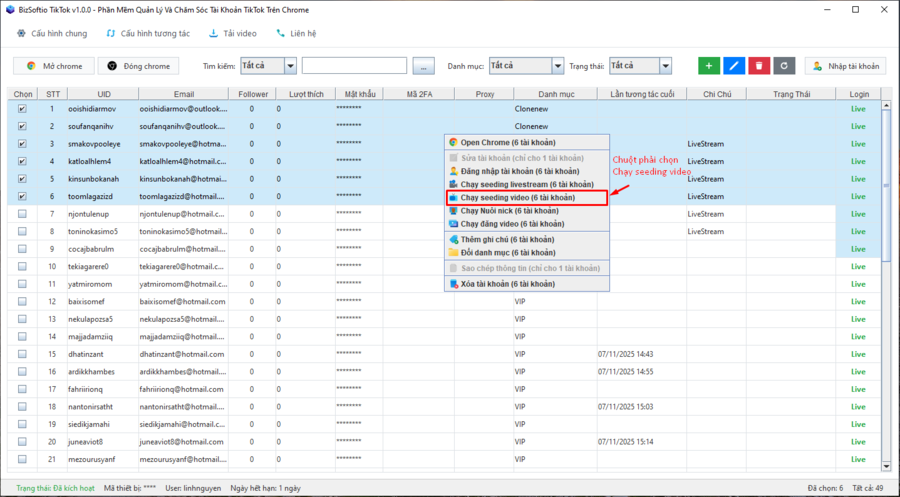This screenshot has height=497, width=900.
Task: Expand the Trạng thái status dropdown
Action: (x=665, y=66)
